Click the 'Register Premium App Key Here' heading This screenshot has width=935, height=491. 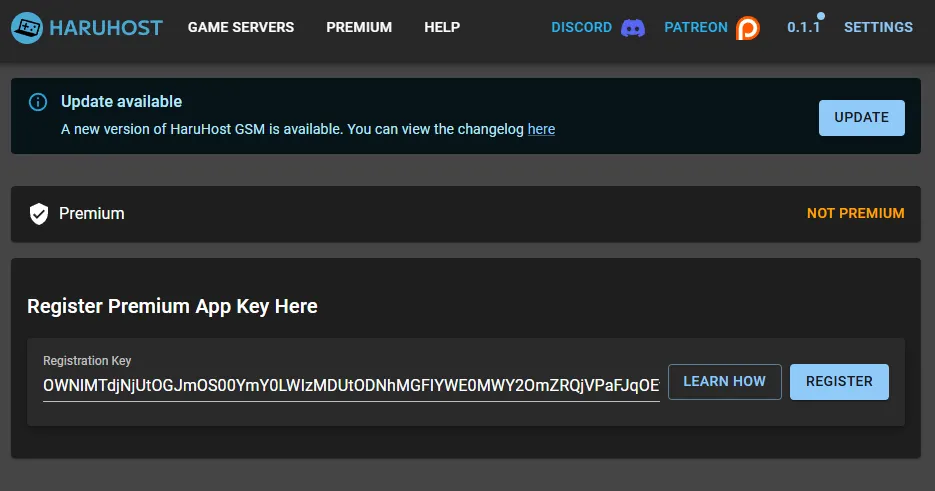(172, 306)
